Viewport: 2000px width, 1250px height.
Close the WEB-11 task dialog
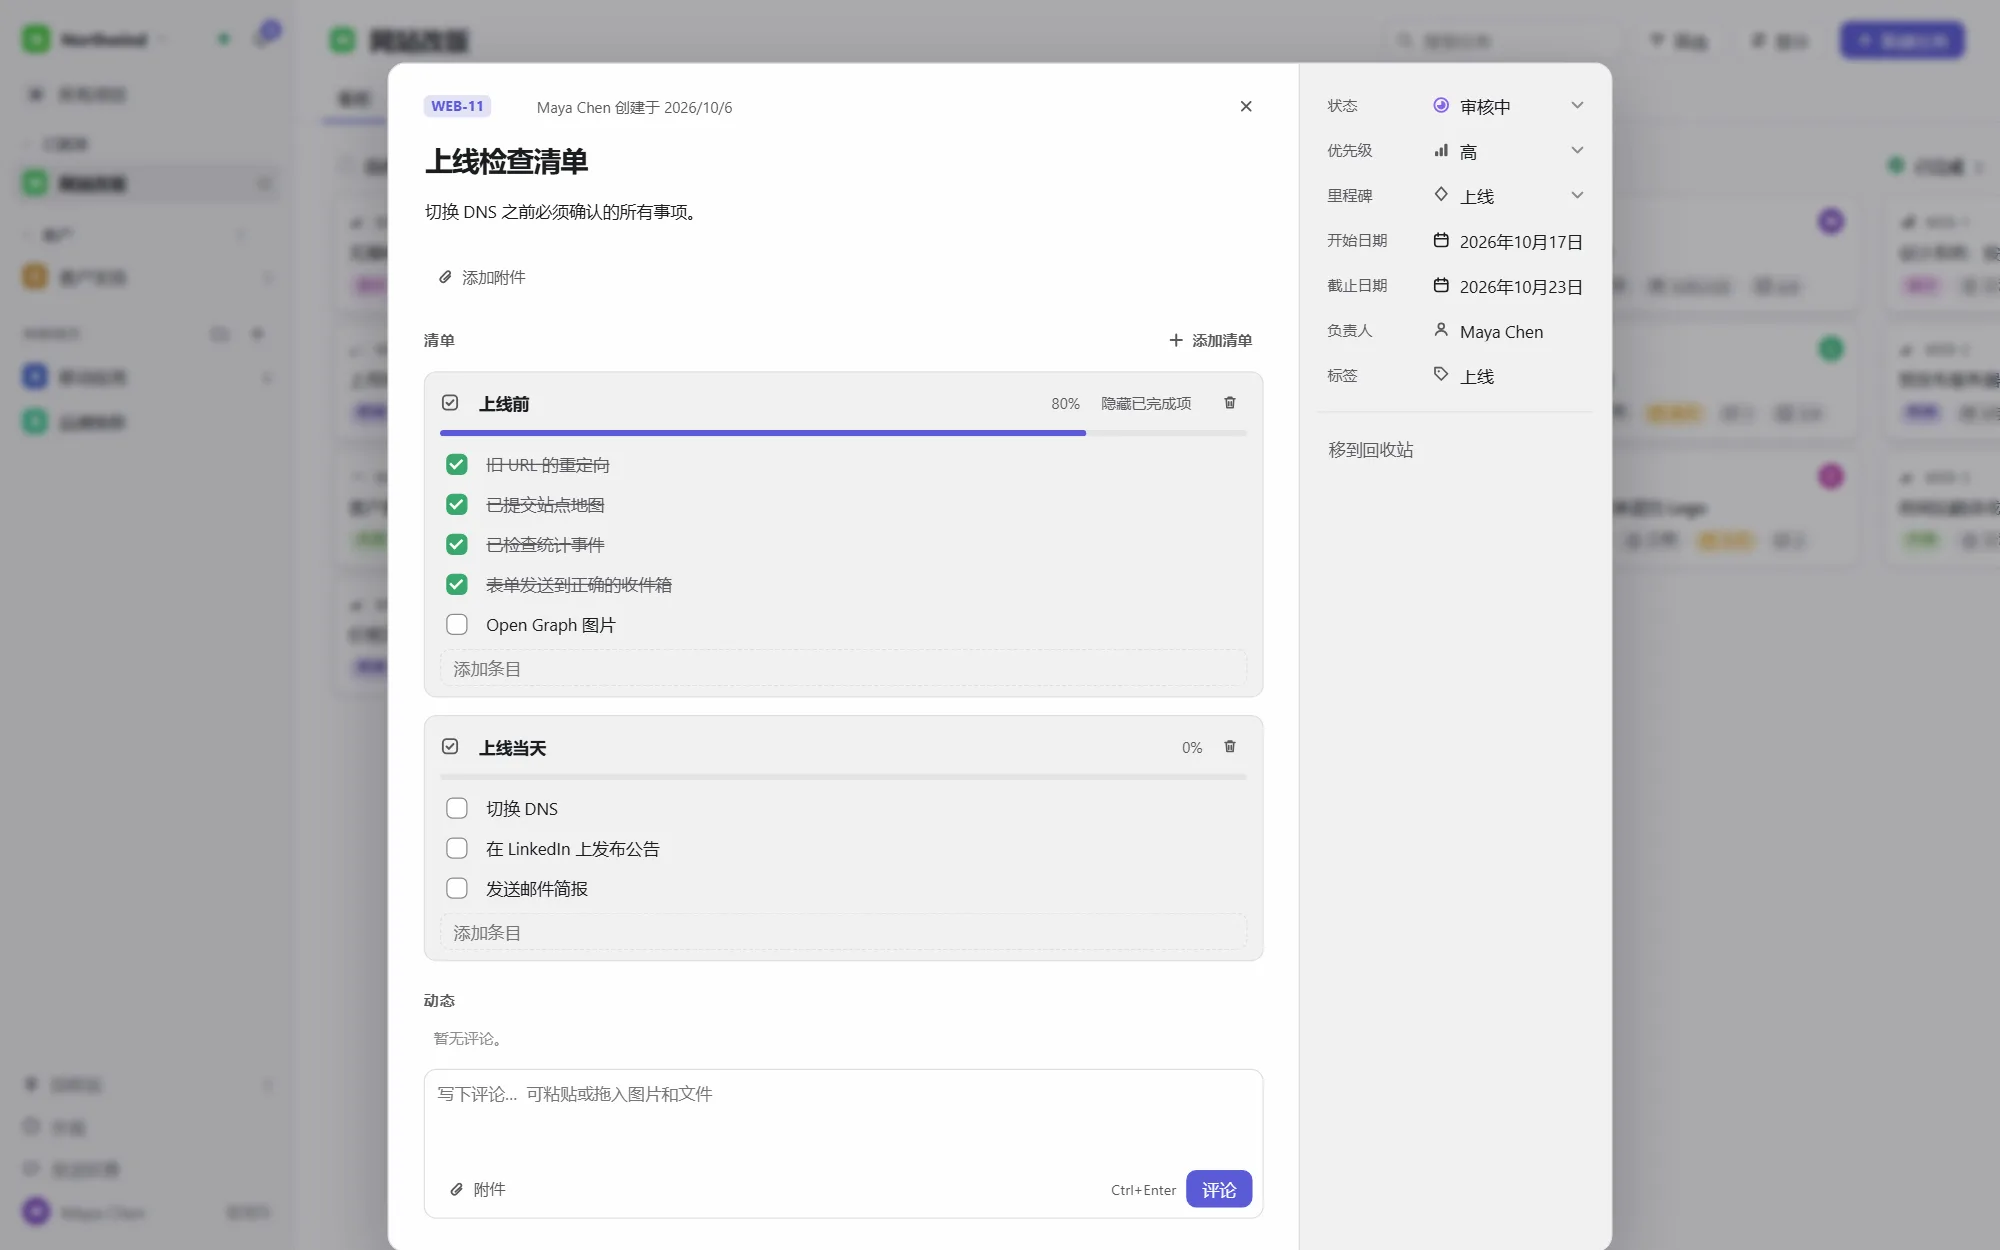coord(1246,106)
